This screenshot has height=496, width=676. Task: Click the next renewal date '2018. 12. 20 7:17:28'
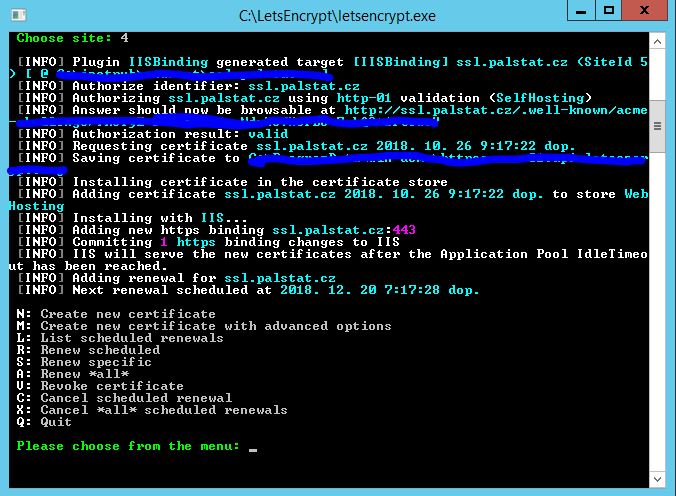[360, 290]
